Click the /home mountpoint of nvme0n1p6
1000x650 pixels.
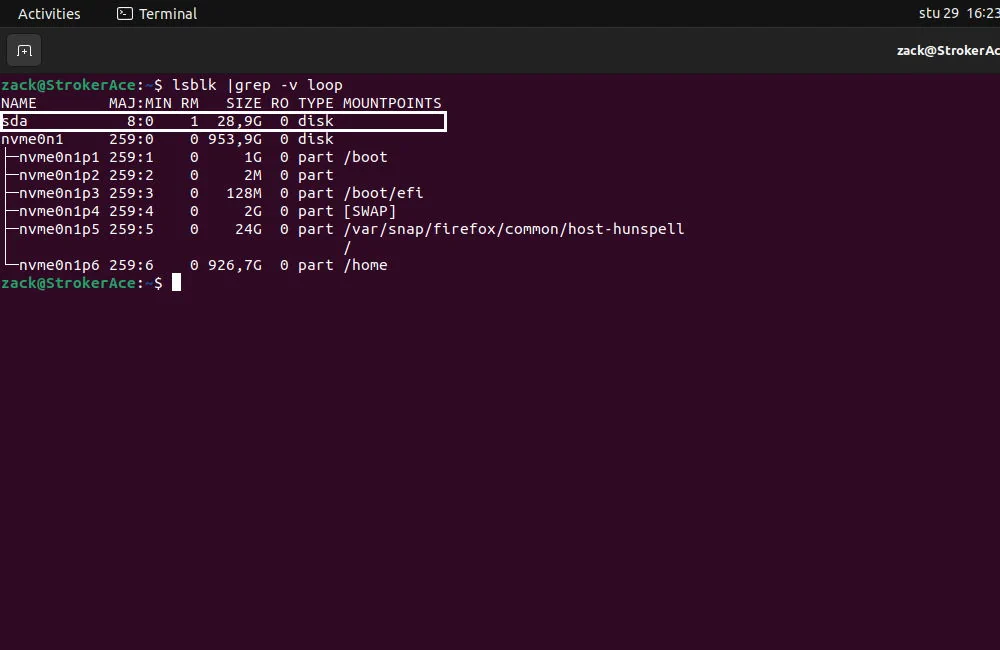(364, 265)
